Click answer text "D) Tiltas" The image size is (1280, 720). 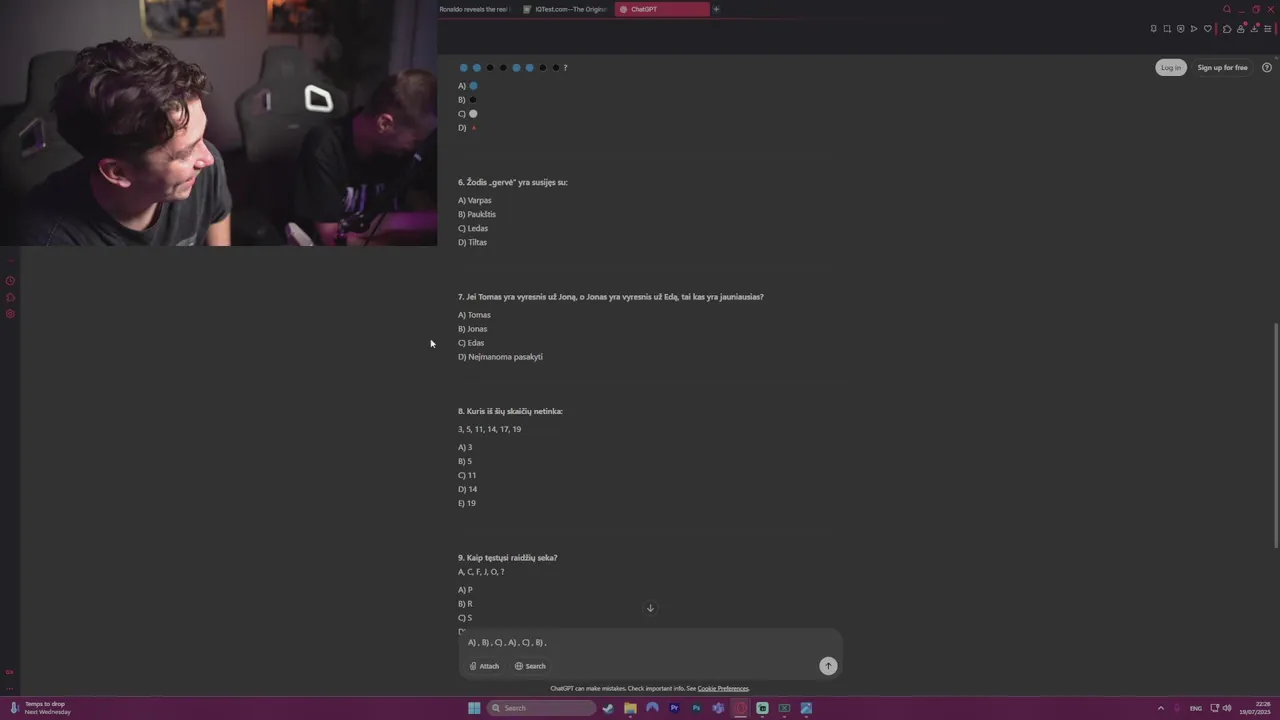click(x=473, y=242)
